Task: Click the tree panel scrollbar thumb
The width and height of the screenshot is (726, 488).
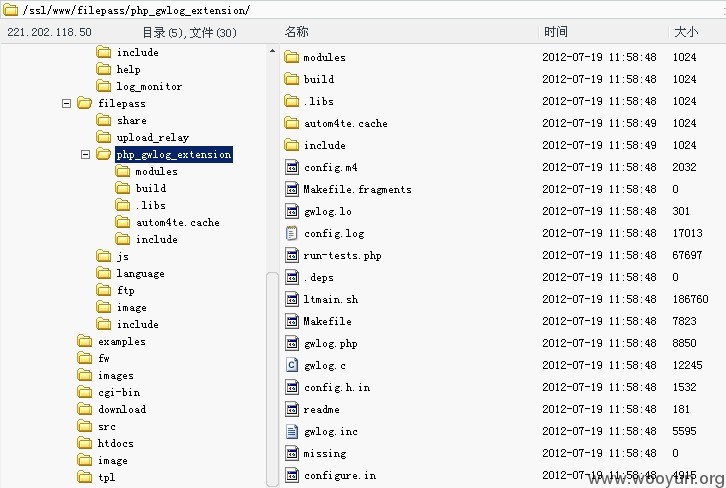Action: tap(272, 380)
